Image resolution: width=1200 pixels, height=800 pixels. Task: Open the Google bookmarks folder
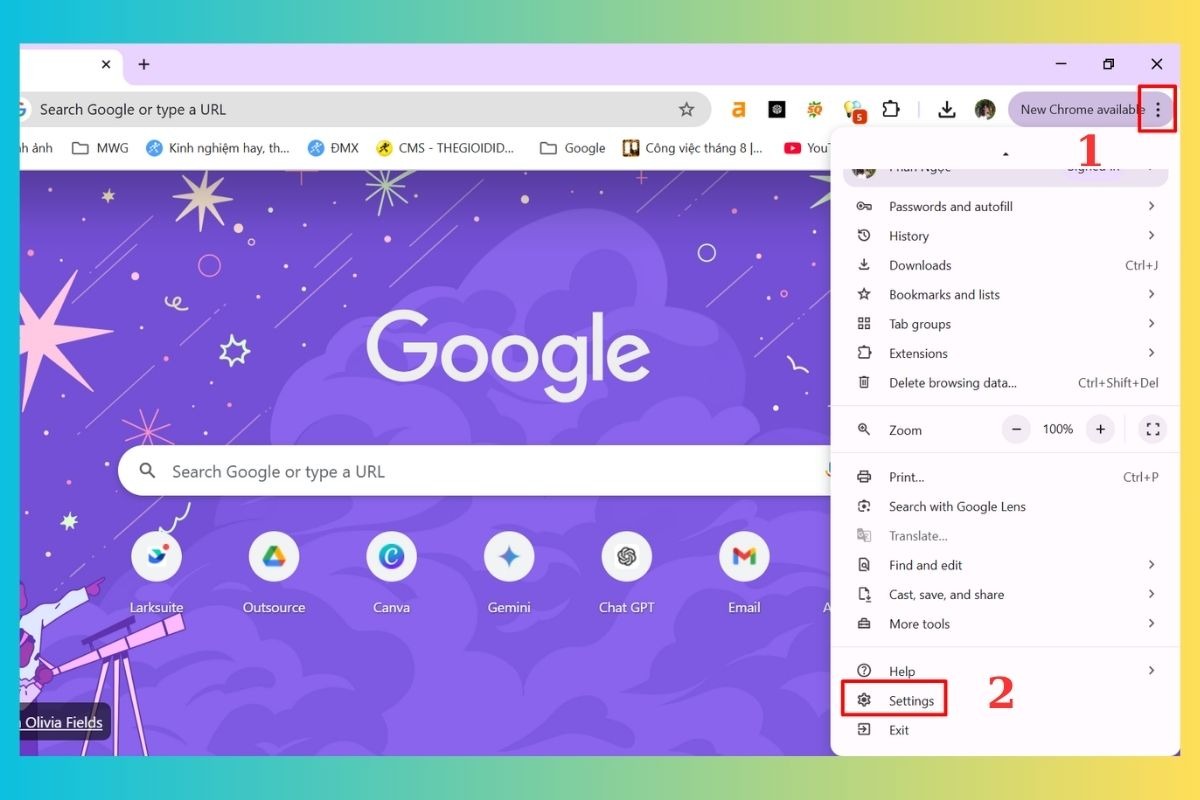(x=572, y=148)
